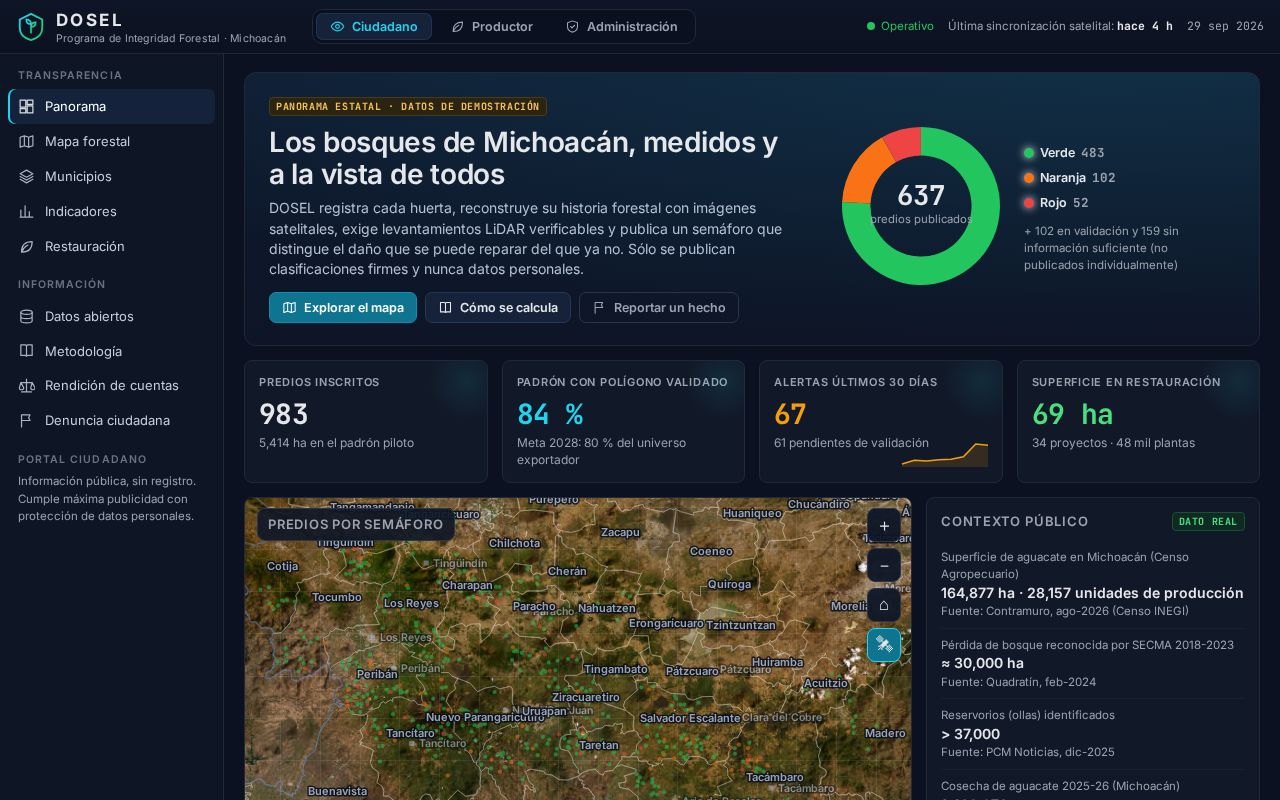The height and width of the screenshot is (800, 1280).
Task: Click the Uruapan label on the map
Action: pos(544,711)
